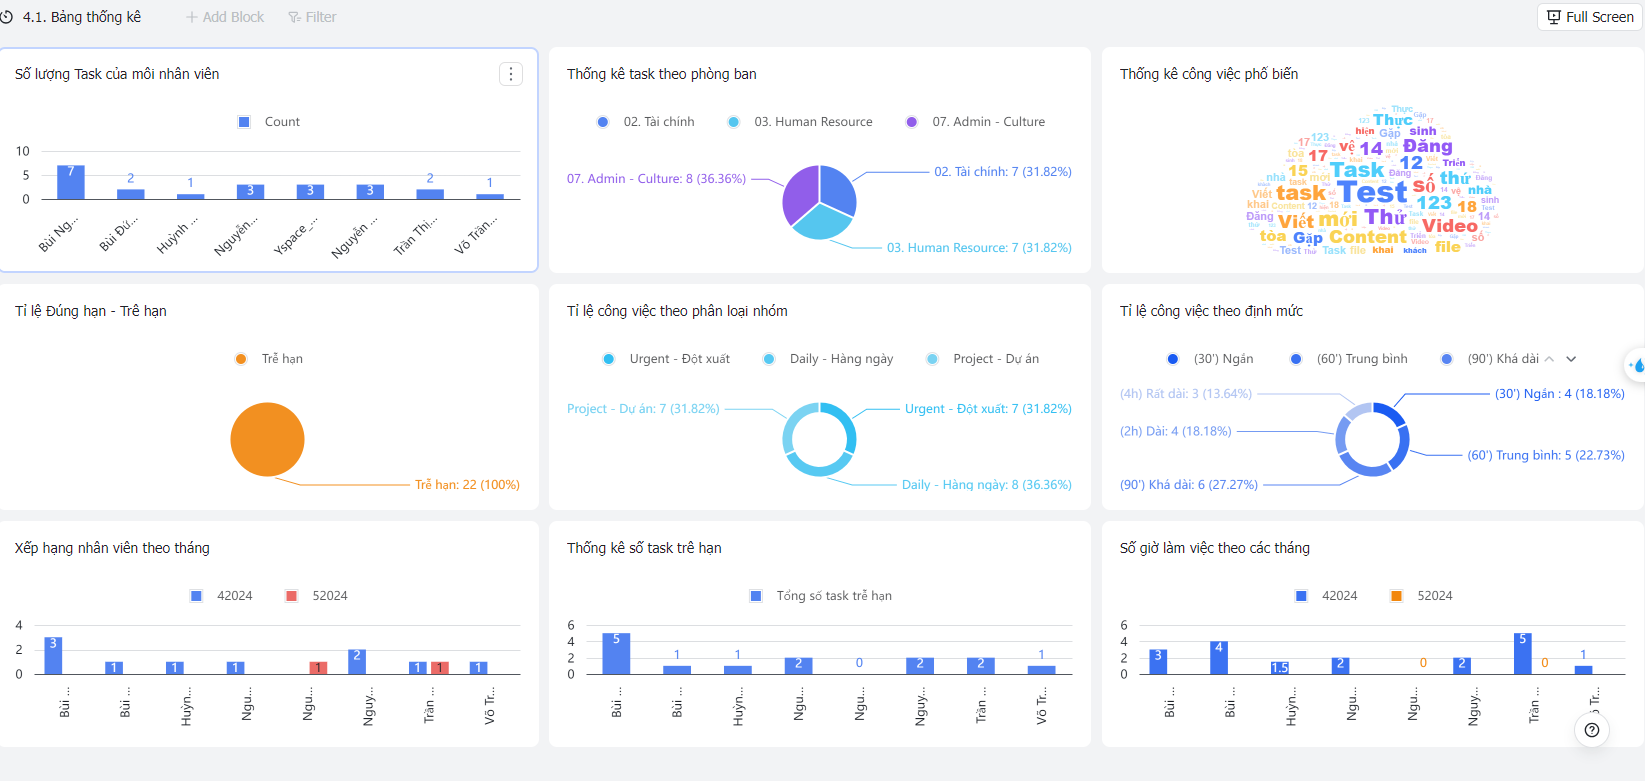
Task: Toggle the 07. Admin - Culture legend item
Action: point(975,122)
